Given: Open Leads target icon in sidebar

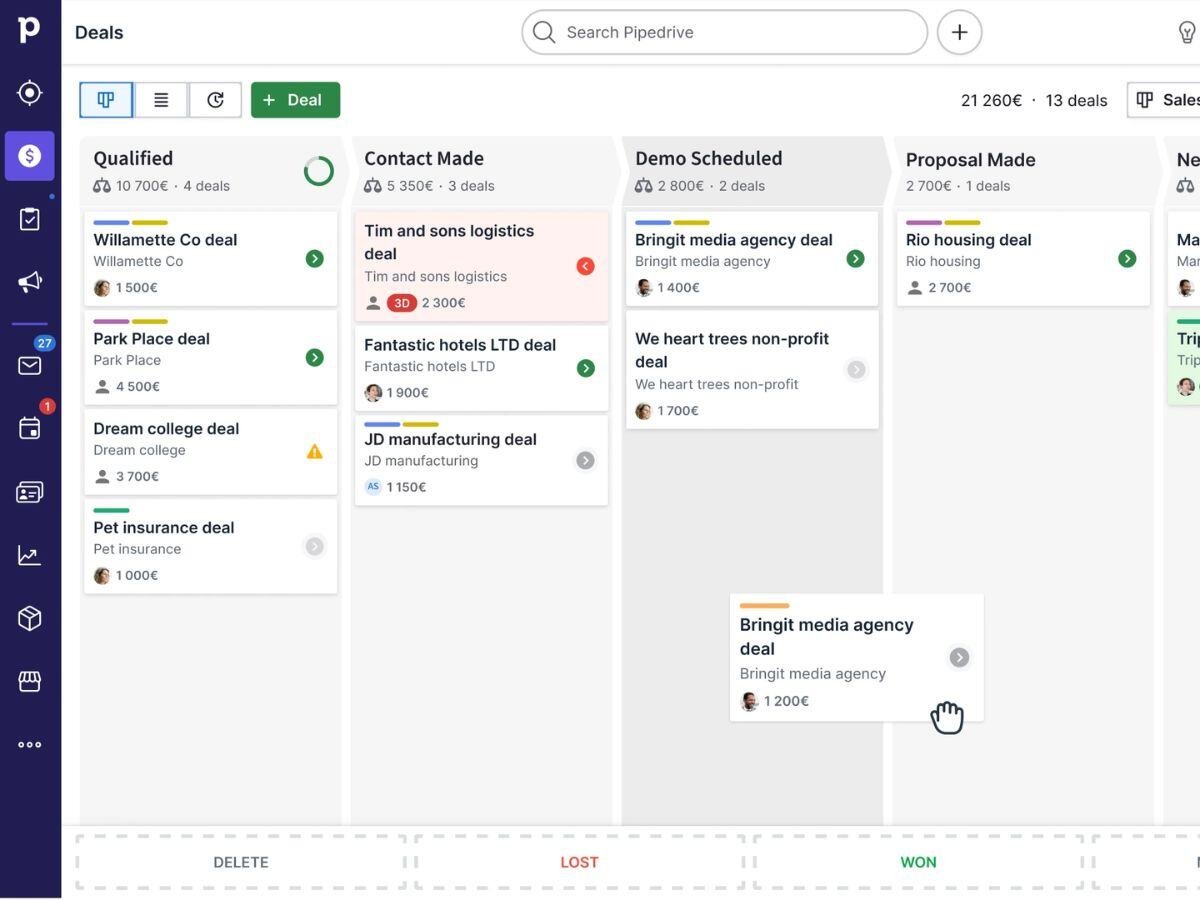Looking at the screenshot, I should pos(30,93).
